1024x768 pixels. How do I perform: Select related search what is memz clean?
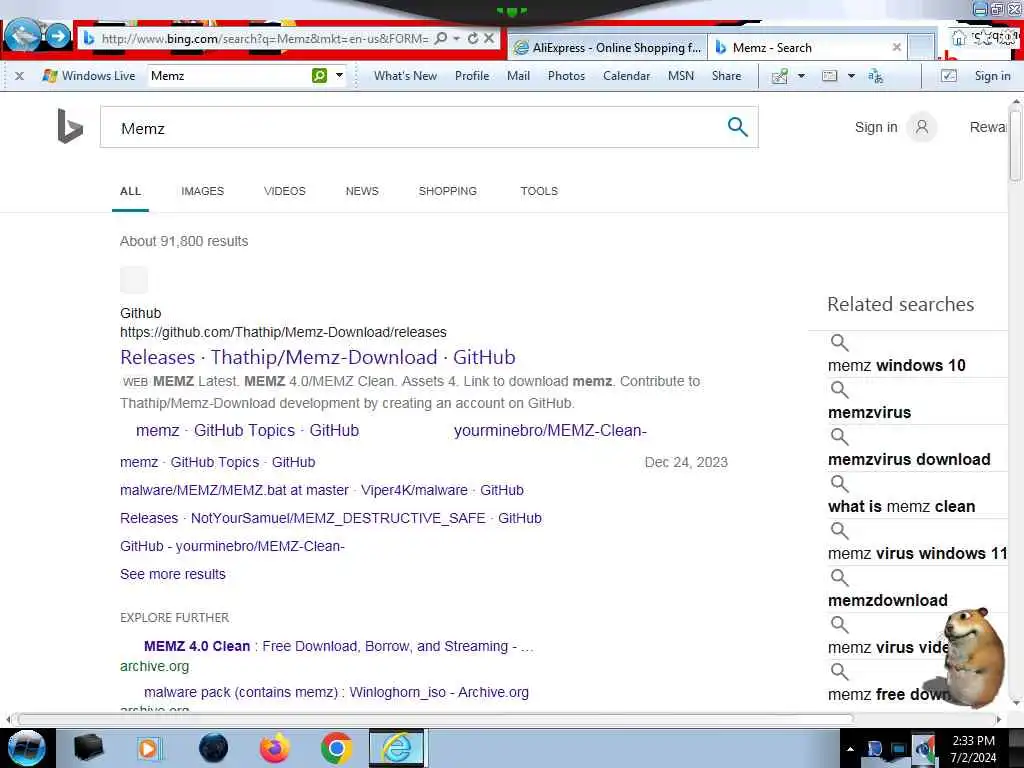point(901,507)
